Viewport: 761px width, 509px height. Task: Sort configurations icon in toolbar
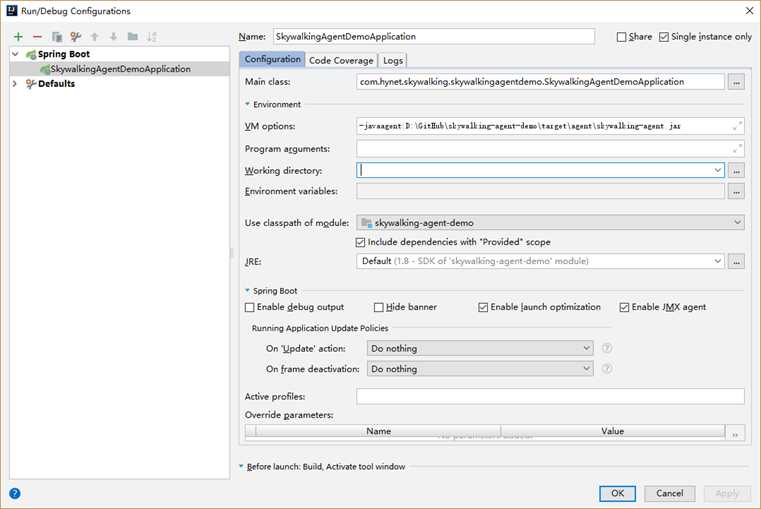[x=152, y=36]
